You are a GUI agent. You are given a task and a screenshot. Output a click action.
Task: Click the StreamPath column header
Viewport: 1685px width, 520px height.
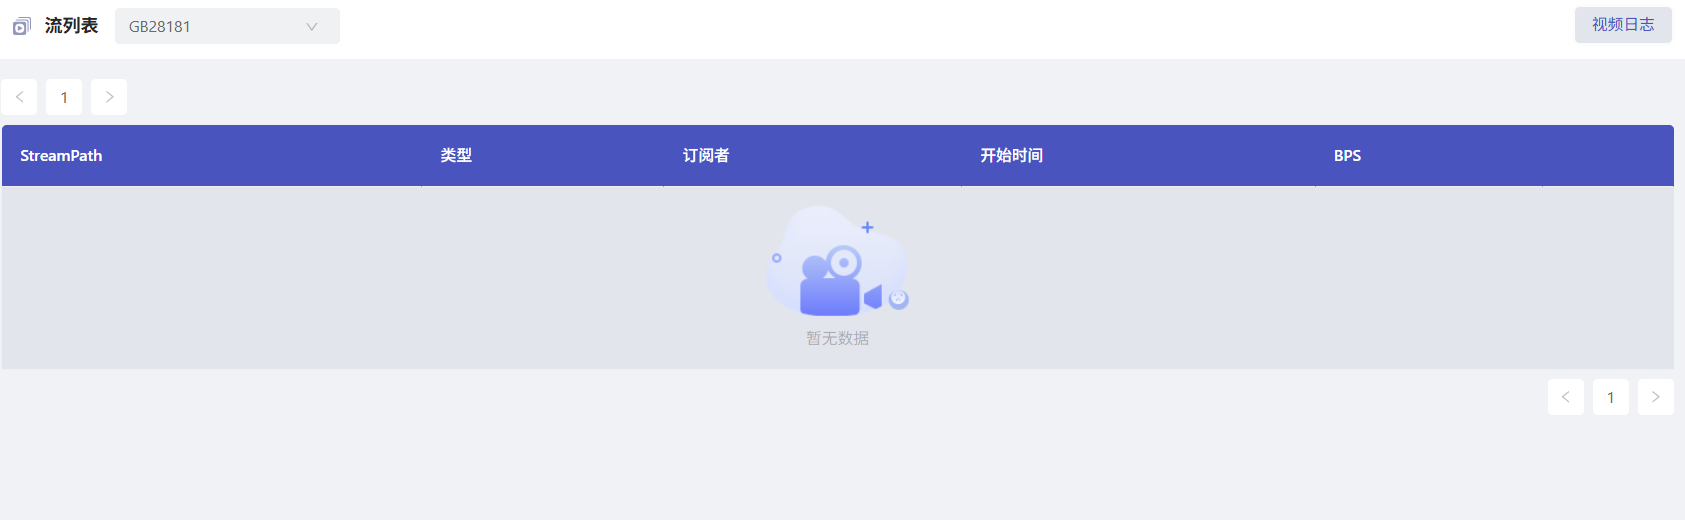click(61, 156)
